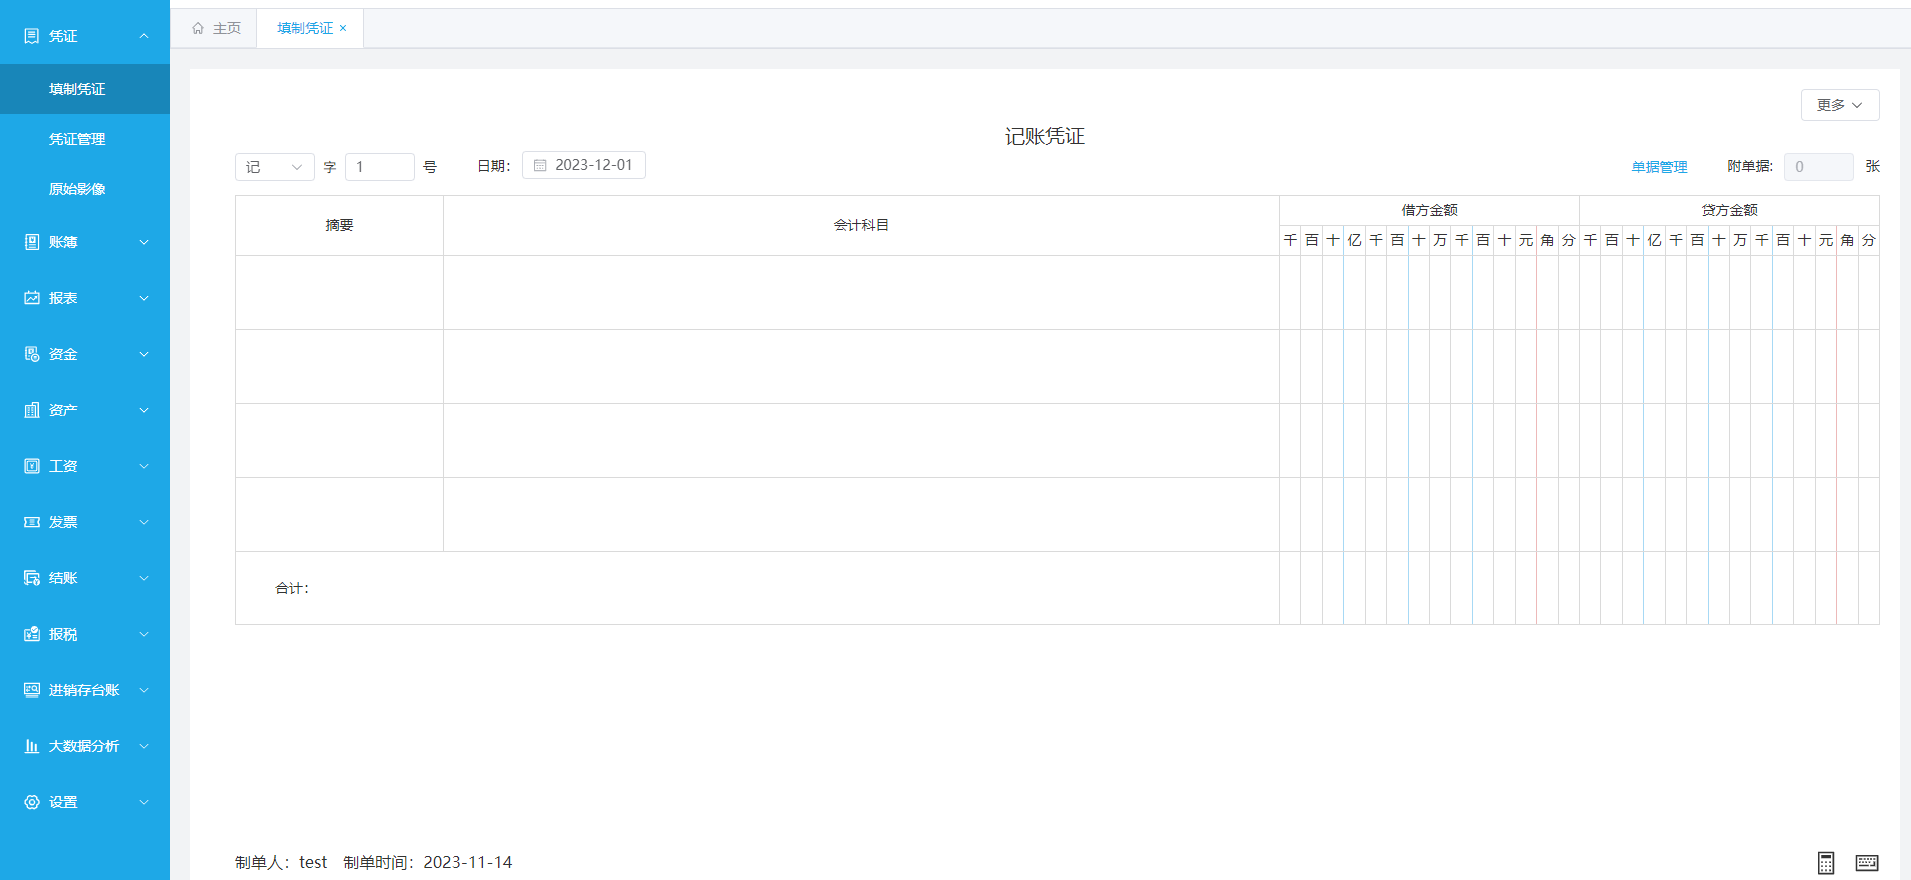
Task: Open the 进销存台账 sidebar menu
Action: pos(85,690)
